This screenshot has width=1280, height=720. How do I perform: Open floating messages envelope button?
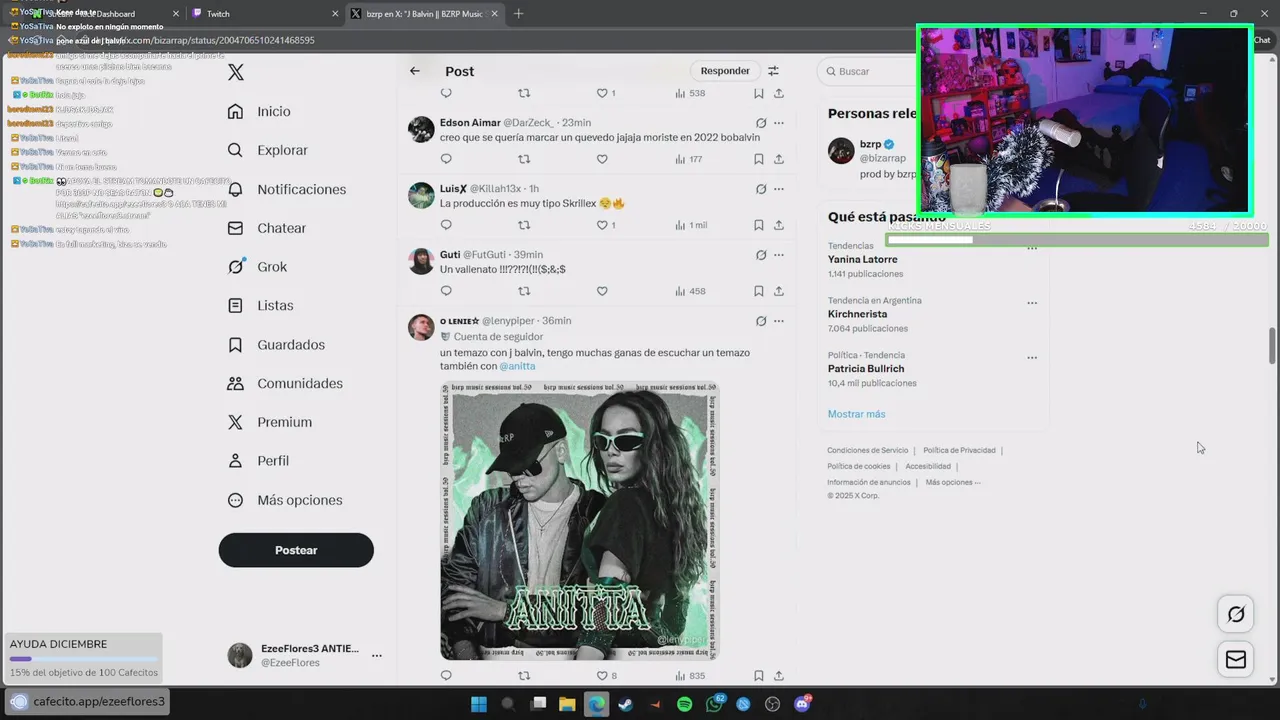point(1236,659)
